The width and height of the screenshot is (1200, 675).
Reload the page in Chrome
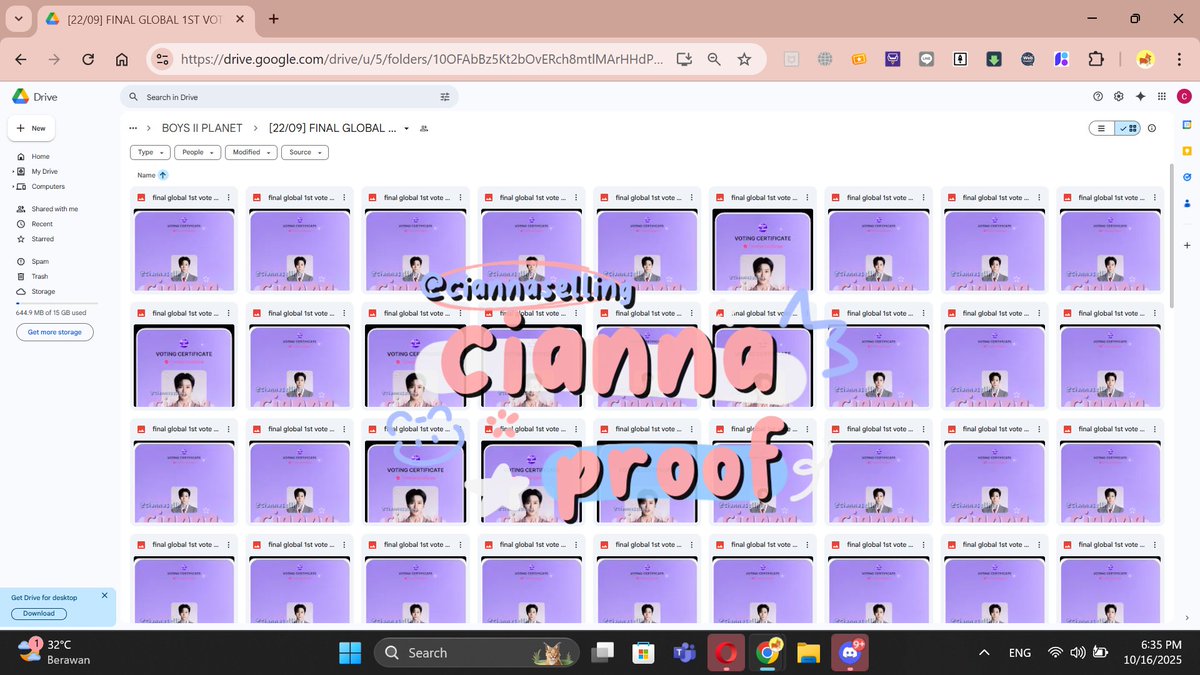click(88, 60)
